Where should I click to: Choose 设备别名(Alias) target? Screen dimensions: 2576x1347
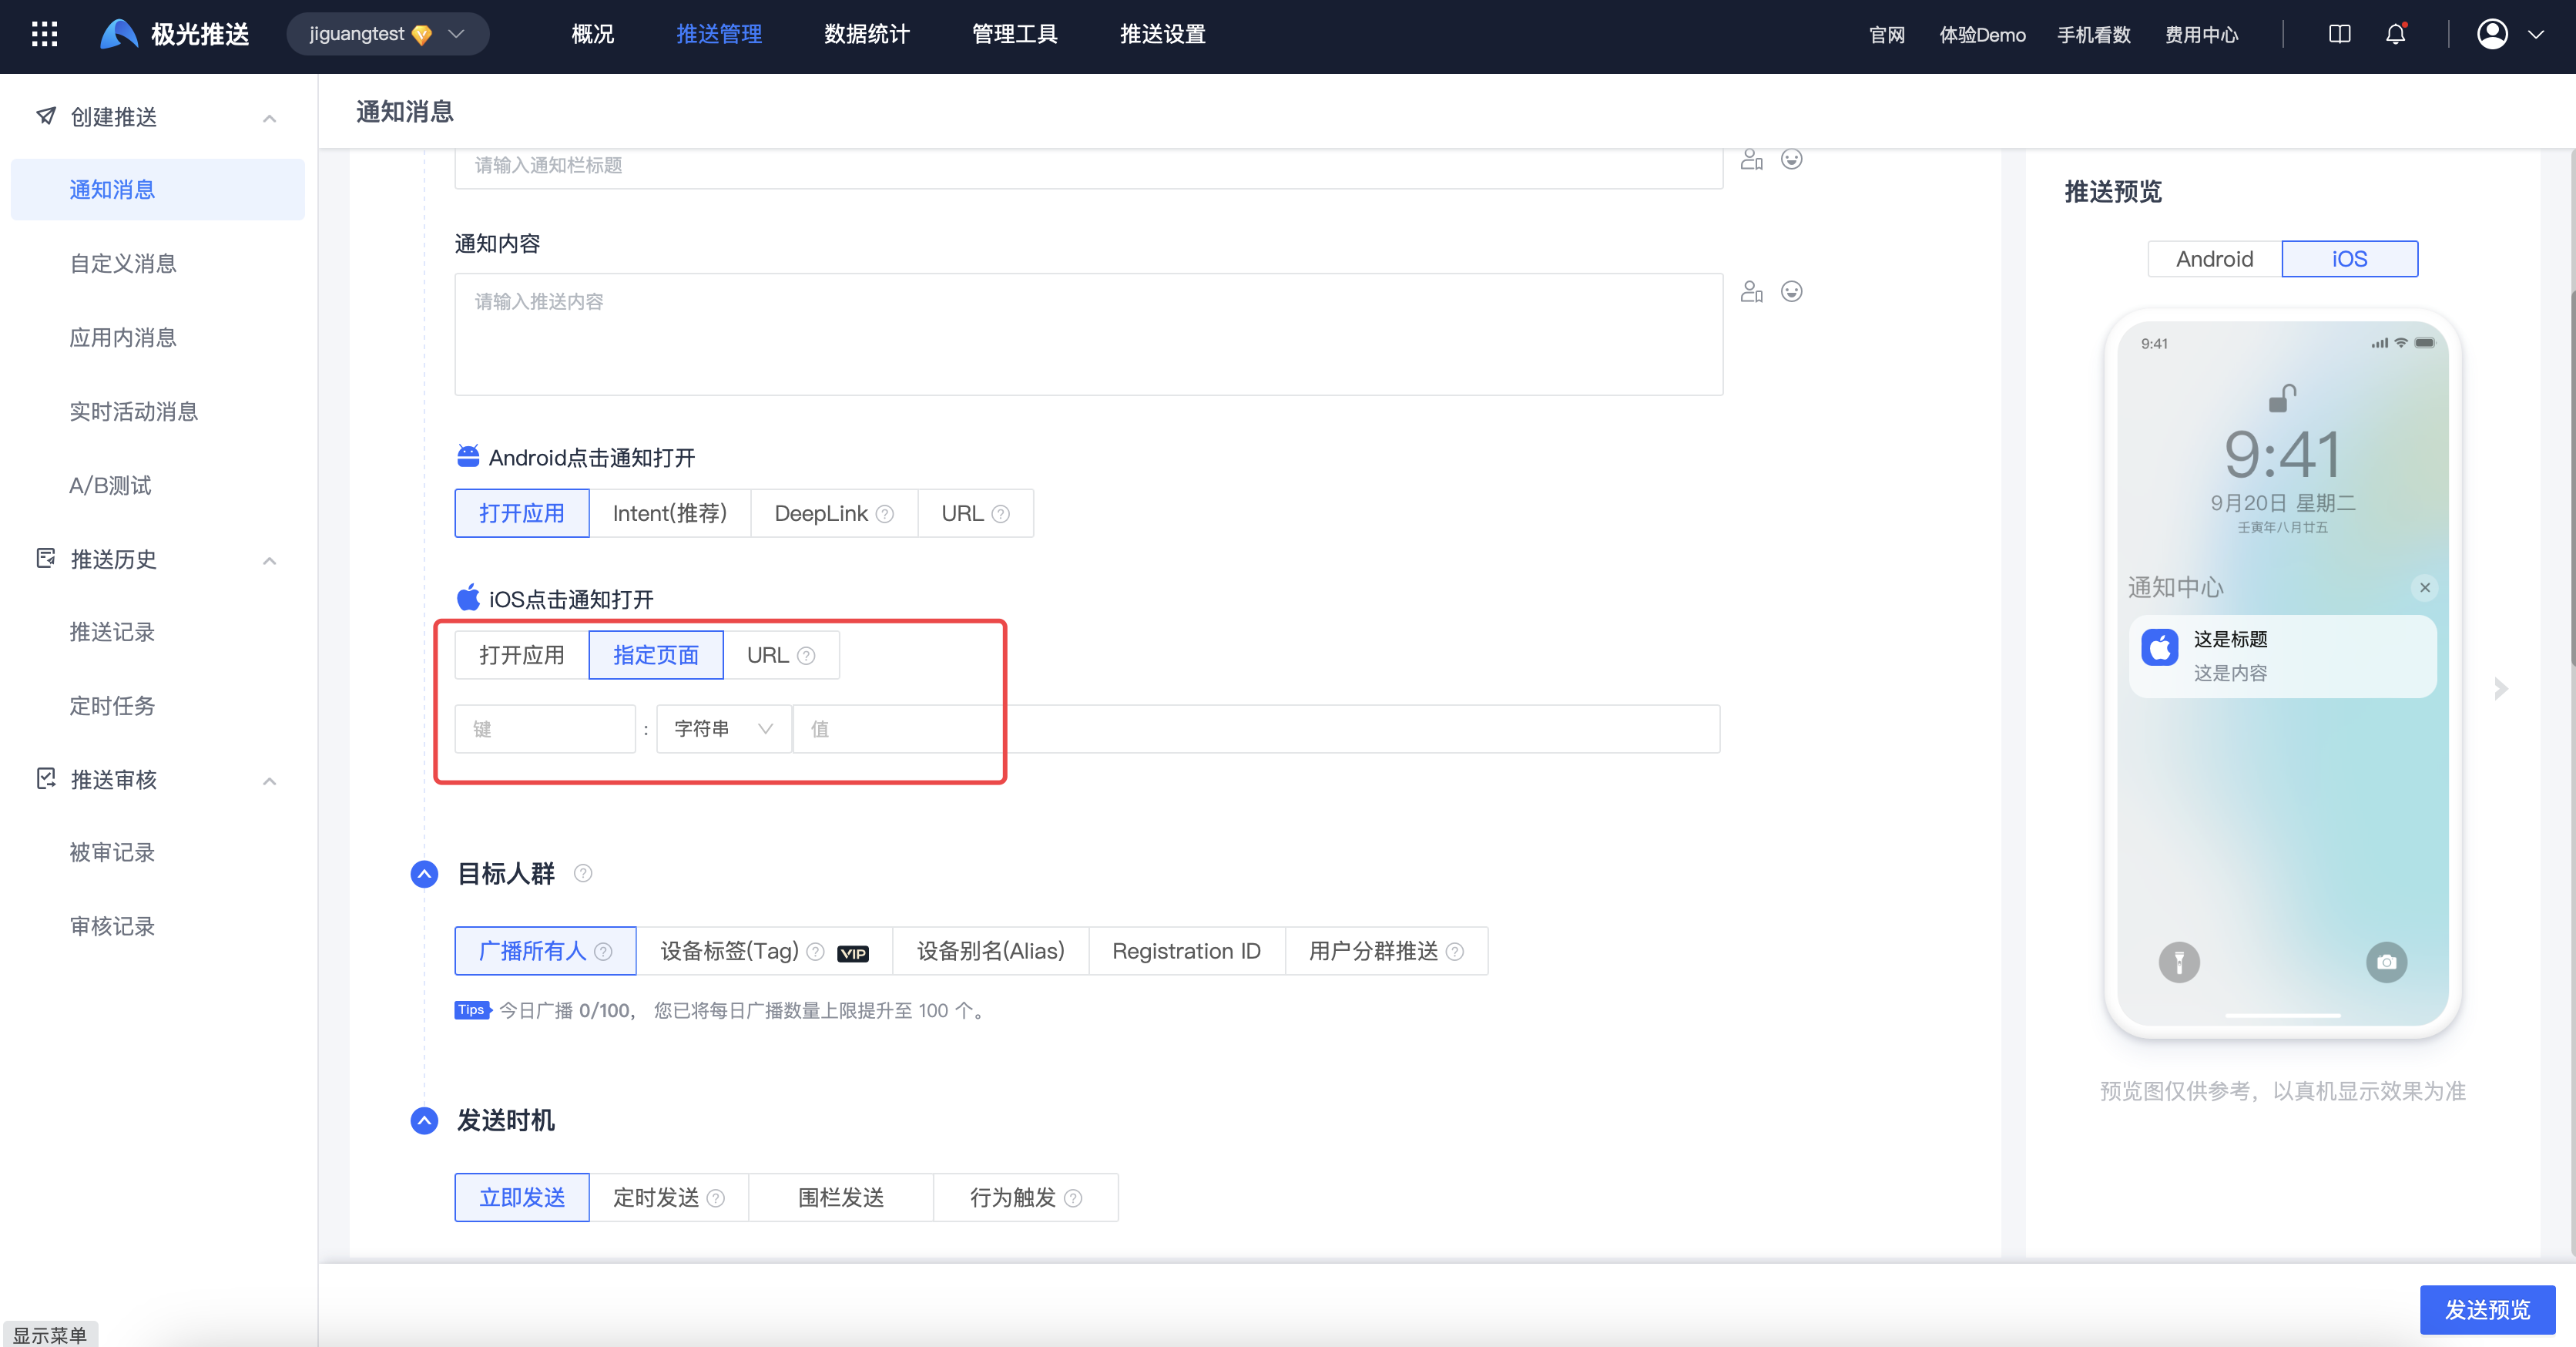point(990,952)
